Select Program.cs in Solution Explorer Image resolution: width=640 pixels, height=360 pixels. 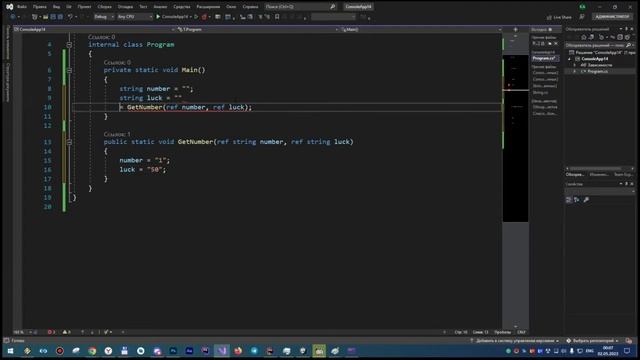[x=598, y=71]
